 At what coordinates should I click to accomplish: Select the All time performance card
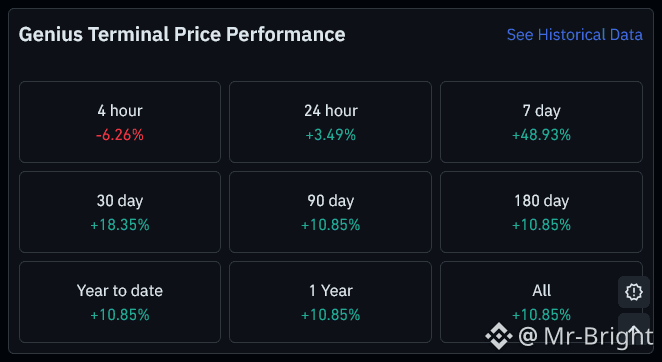point(541,302)
